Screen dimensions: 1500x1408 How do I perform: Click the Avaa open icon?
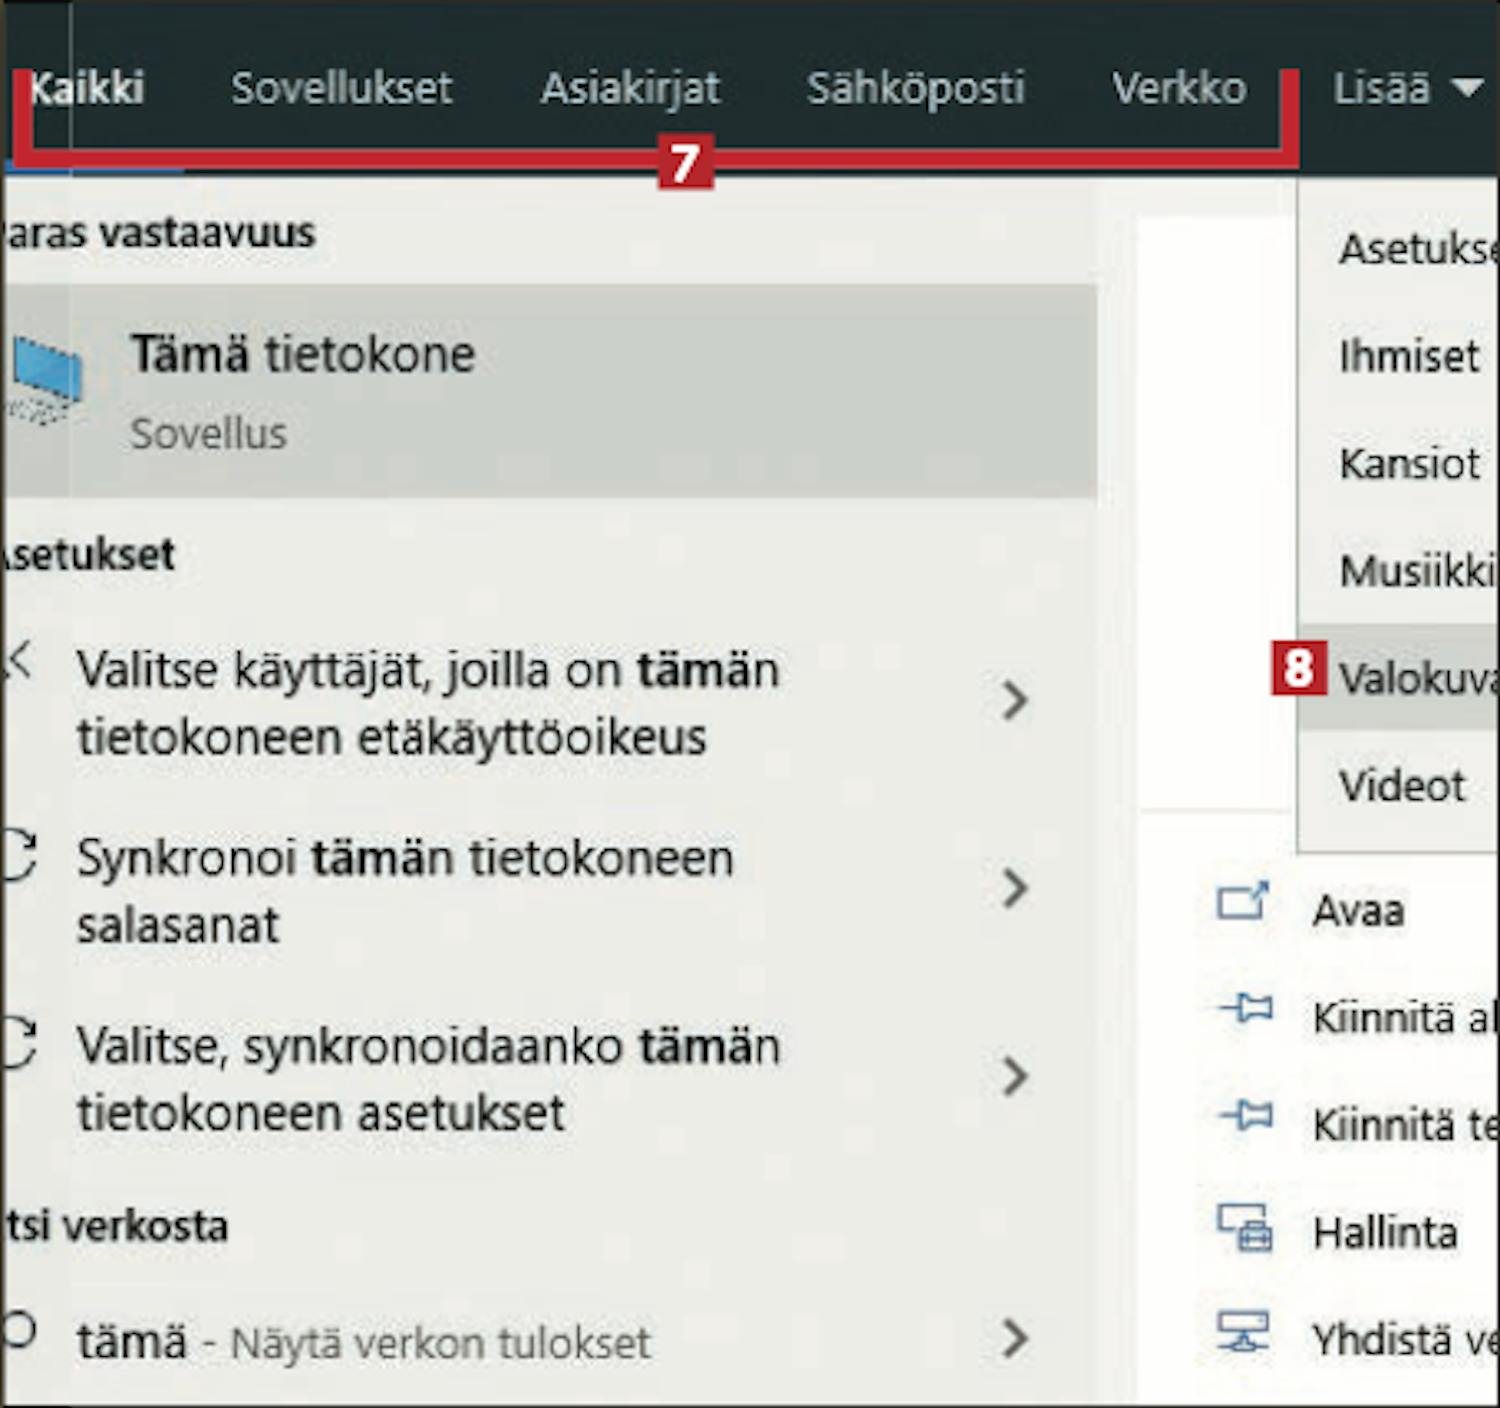[x=1242, y=903]
